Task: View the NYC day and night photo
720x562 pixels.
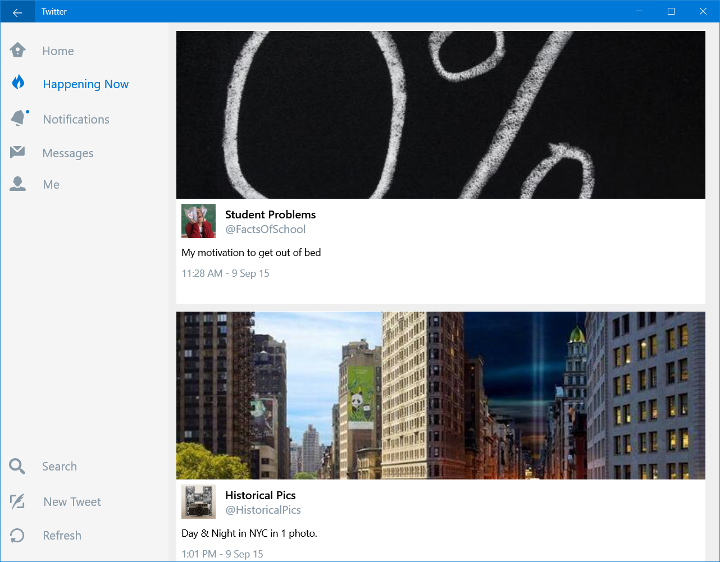Action: (x=440, y=395)
